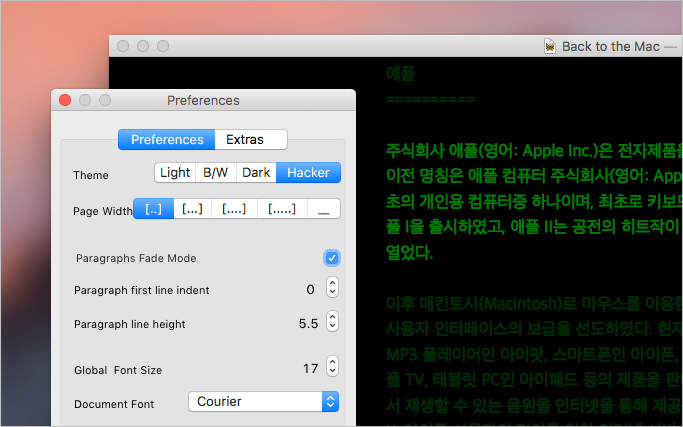683x427 pixels.
Task: Pick the Dark theme option
Action: [x=256, y=173]
